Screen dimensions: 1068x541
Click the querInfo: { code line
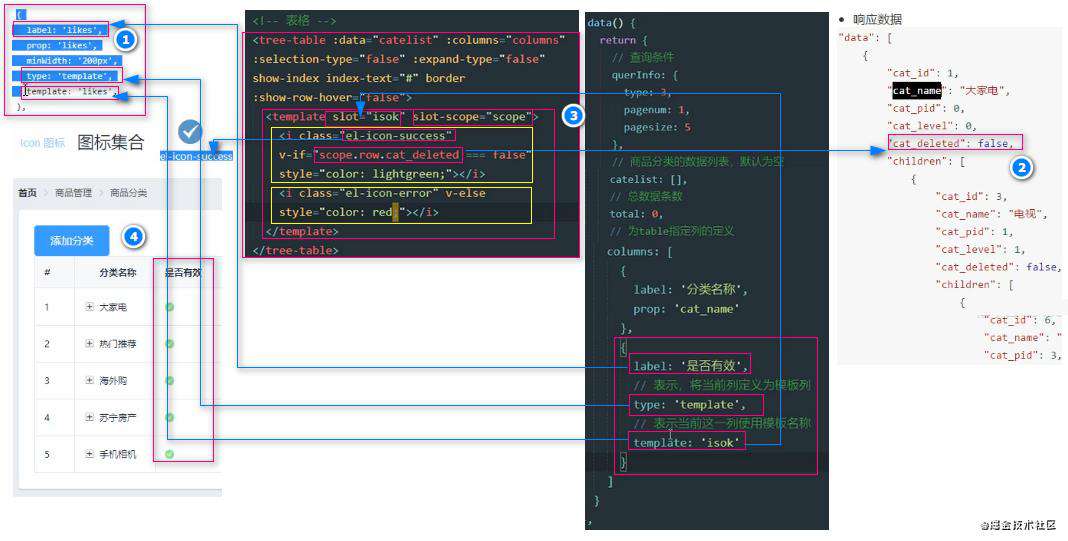644,75
